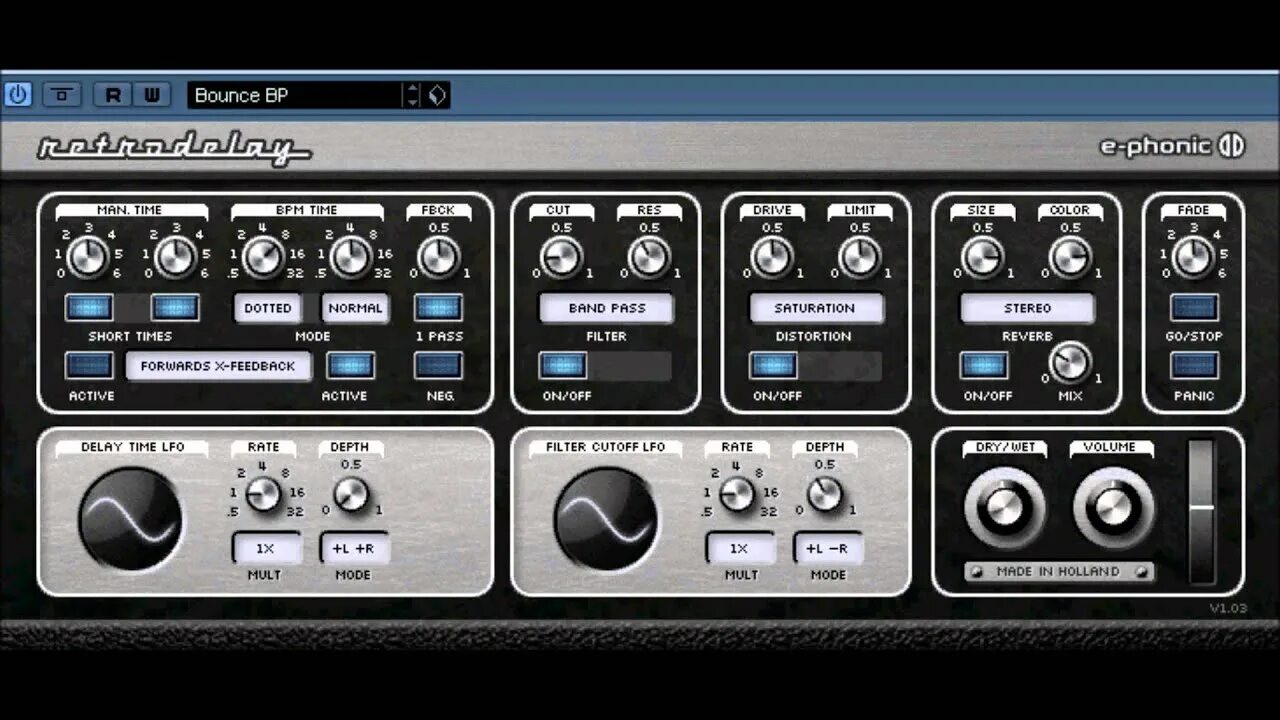
Task: Click the first MAN. TIME knob
Action: (87, 257)
